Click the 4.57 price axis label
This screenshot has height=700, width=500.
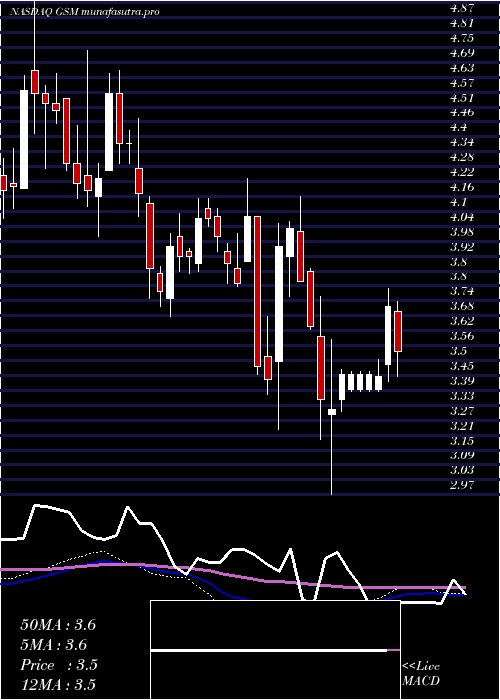pos(462,83)
